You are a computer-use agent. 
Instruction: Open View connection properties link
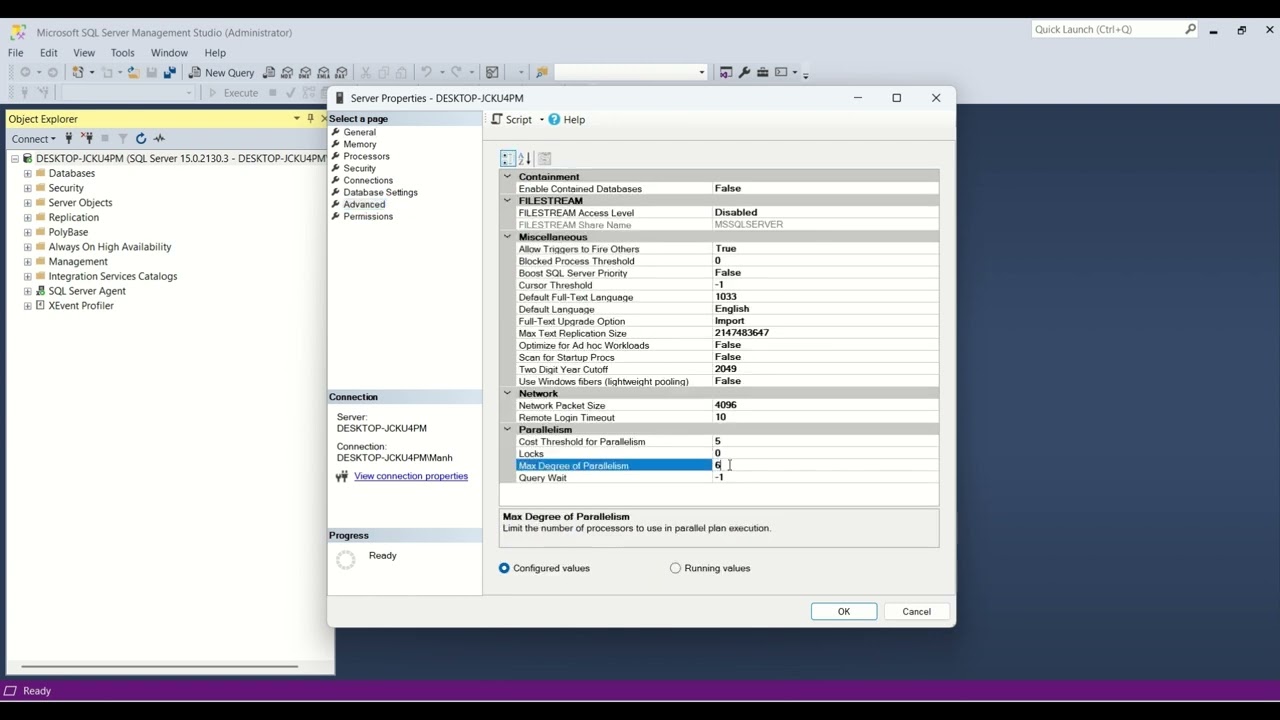pos(411,476)
